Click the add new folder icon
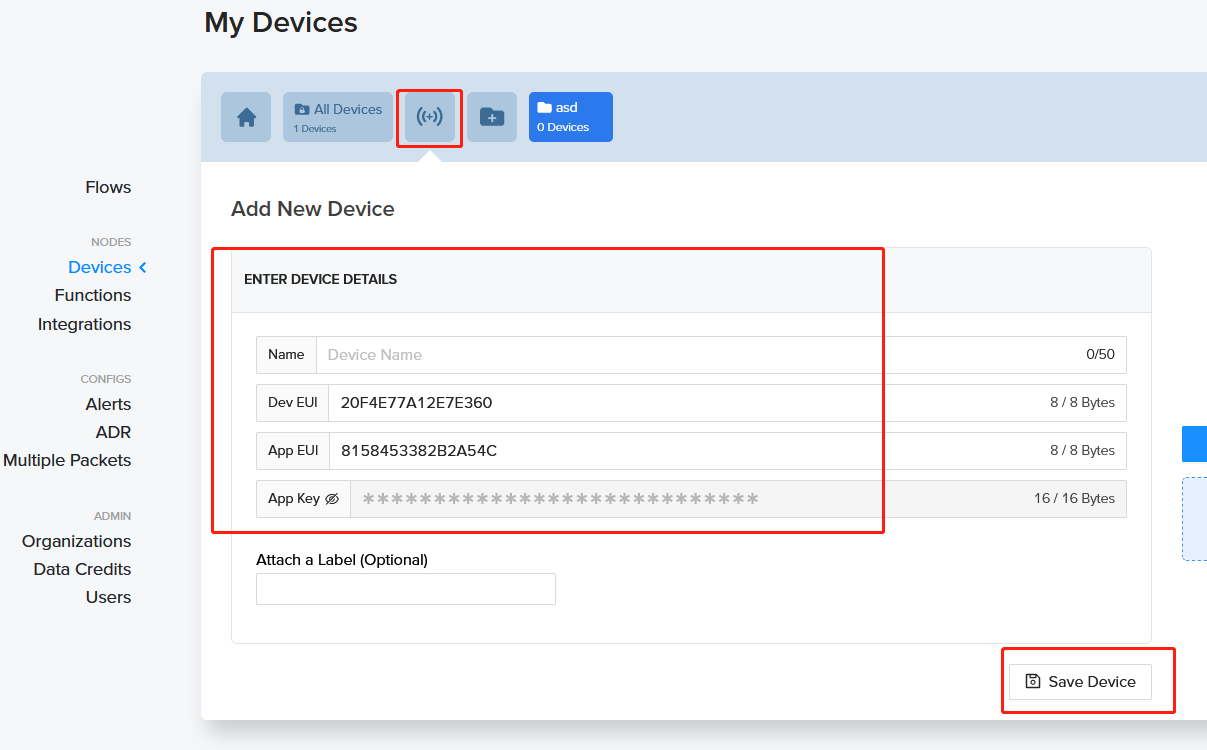 click(x=492, y=117)
